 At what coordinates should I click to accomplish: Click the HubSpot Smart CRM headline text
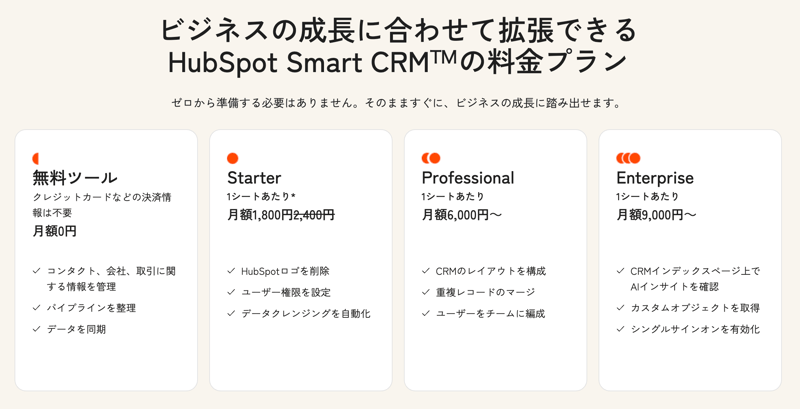(x=398, y=62)
